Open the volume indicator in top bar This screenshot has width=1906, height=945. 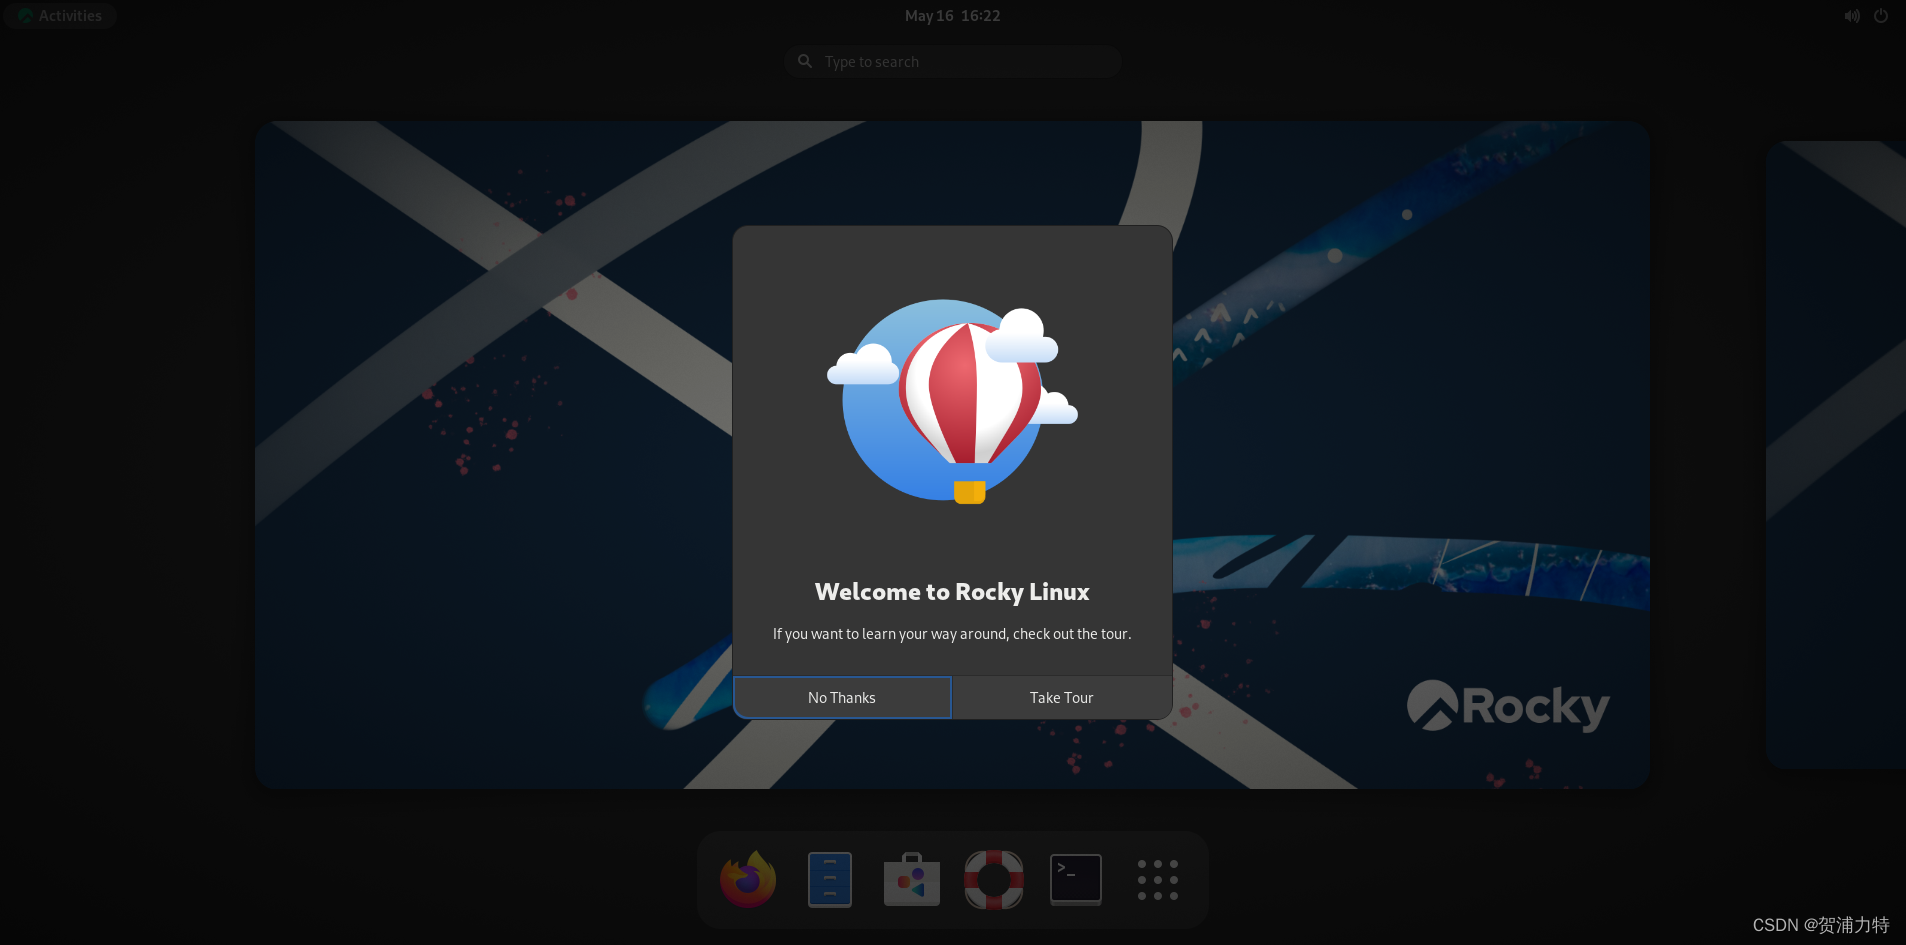[1852, 16]
